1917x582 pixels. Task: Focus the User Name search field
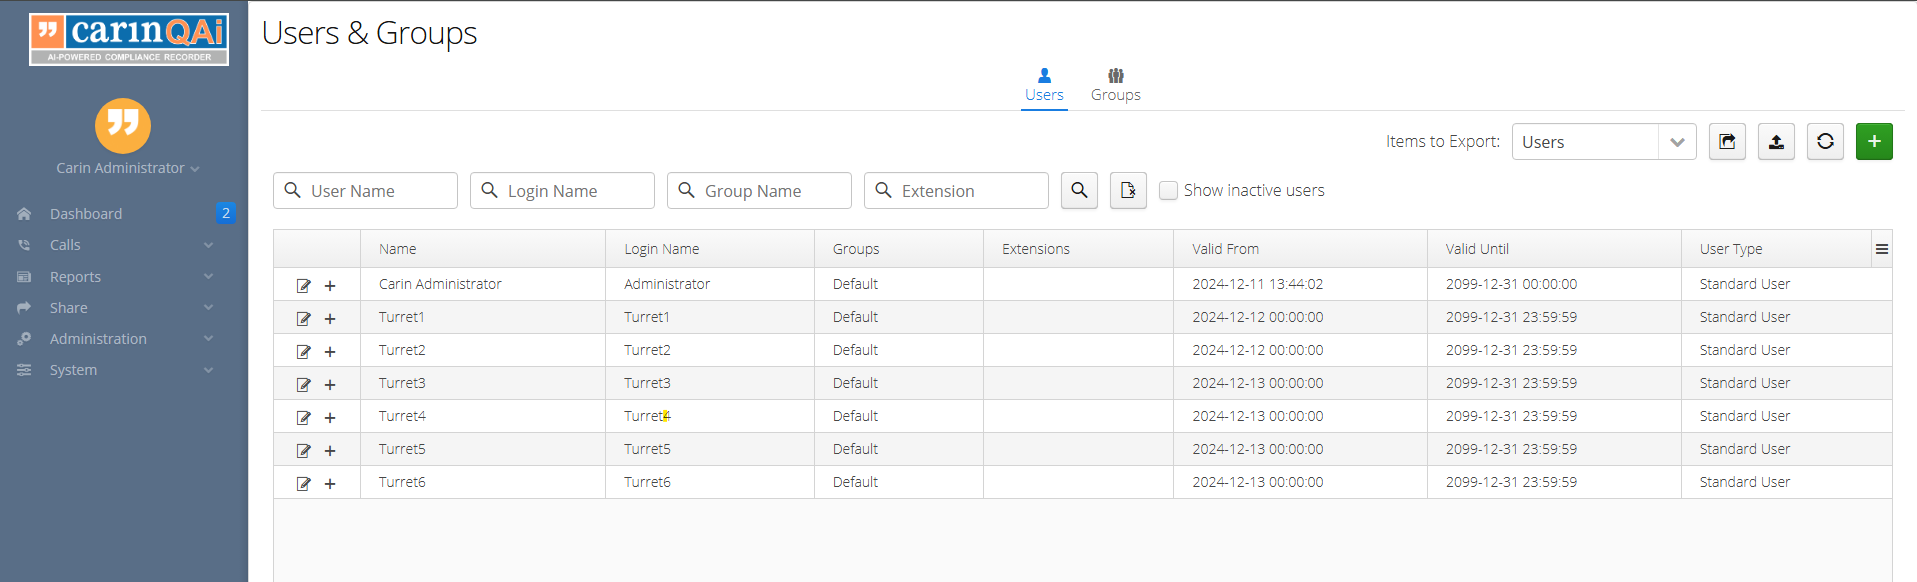365,190
